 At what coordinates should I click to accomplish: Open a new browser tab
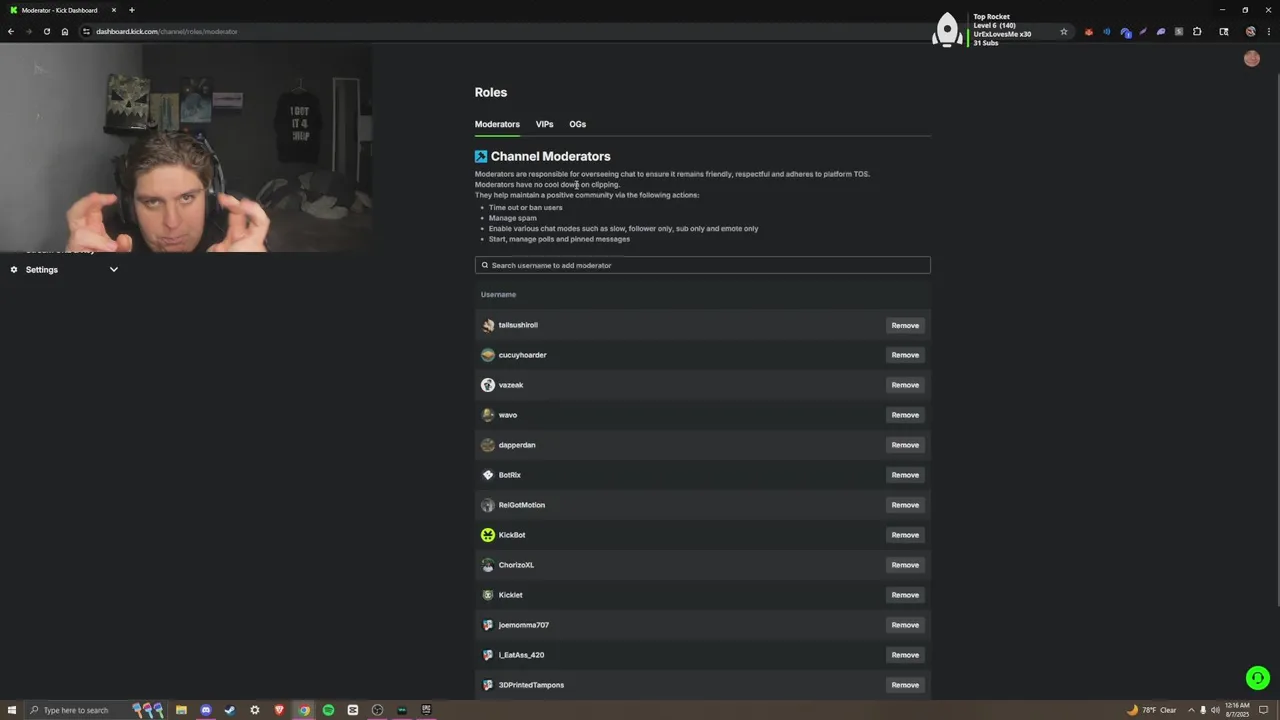point(131,10)
